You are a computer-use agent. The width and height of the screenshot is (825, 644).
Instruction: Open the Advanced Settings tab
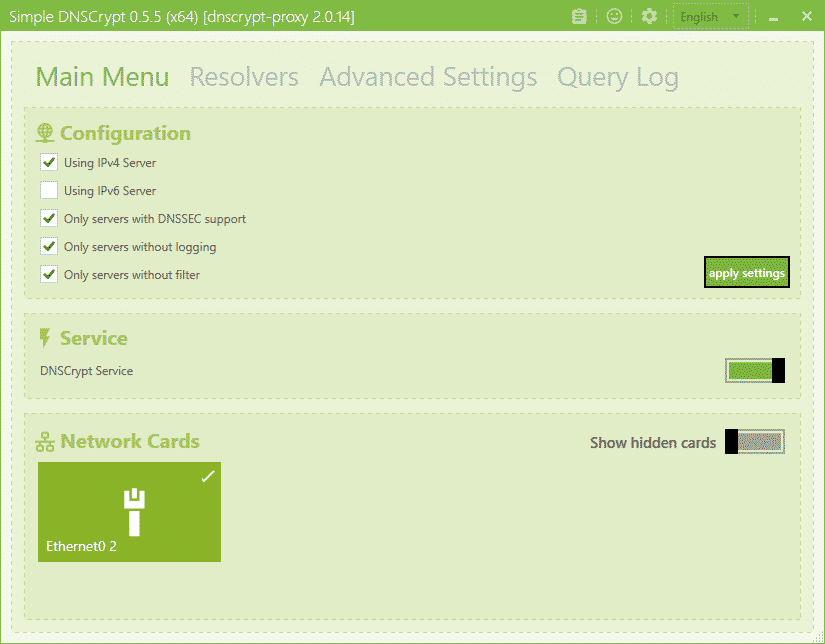pyautogui.click(x=428, y=77)
